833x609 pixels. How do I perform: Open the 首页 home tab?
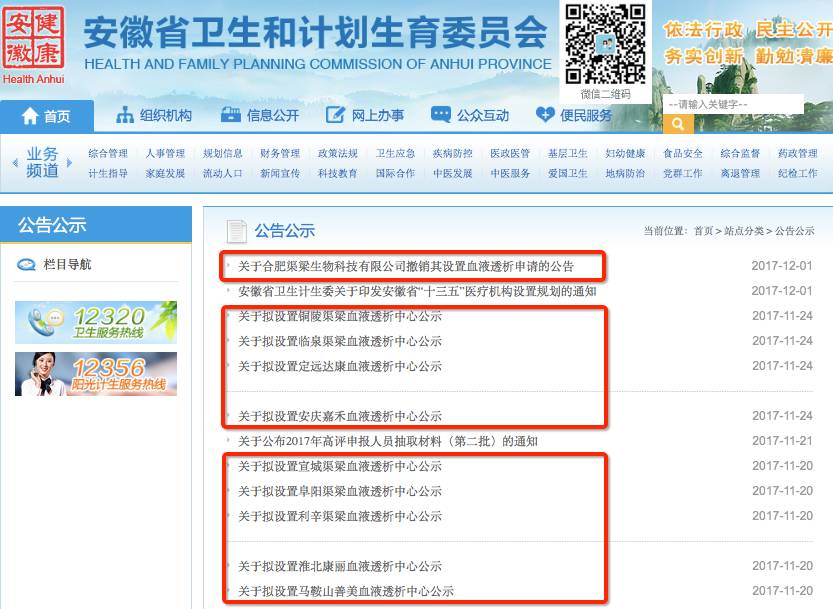point(47,116)
